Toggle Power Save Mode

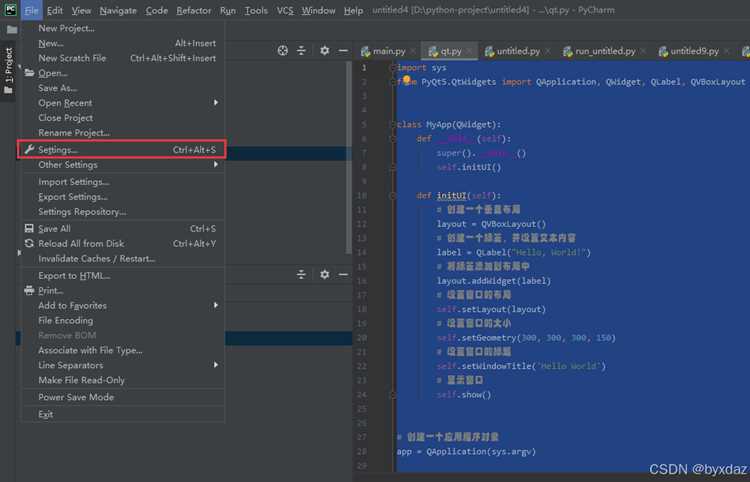tap(123, 397)
